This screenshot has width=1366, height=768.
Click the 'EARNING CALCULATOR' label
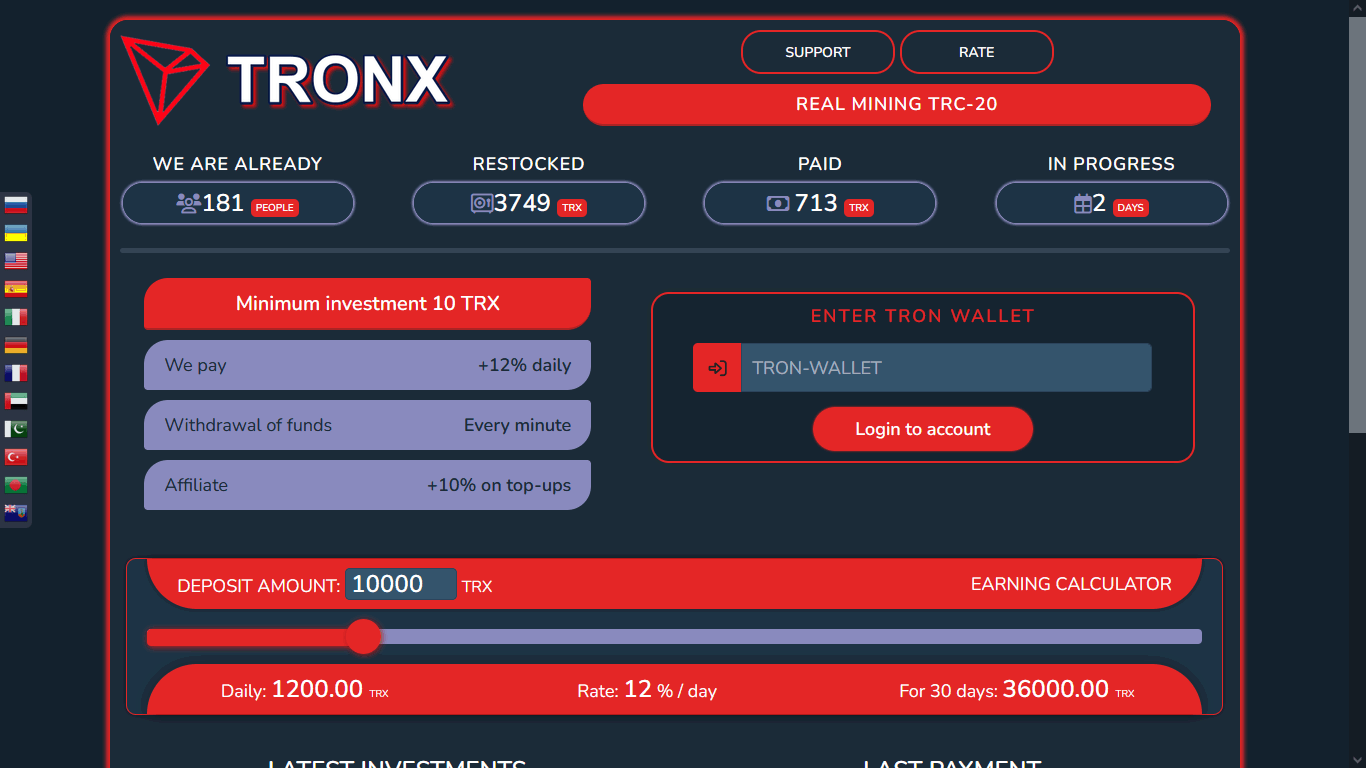(x=1071, y=584)
